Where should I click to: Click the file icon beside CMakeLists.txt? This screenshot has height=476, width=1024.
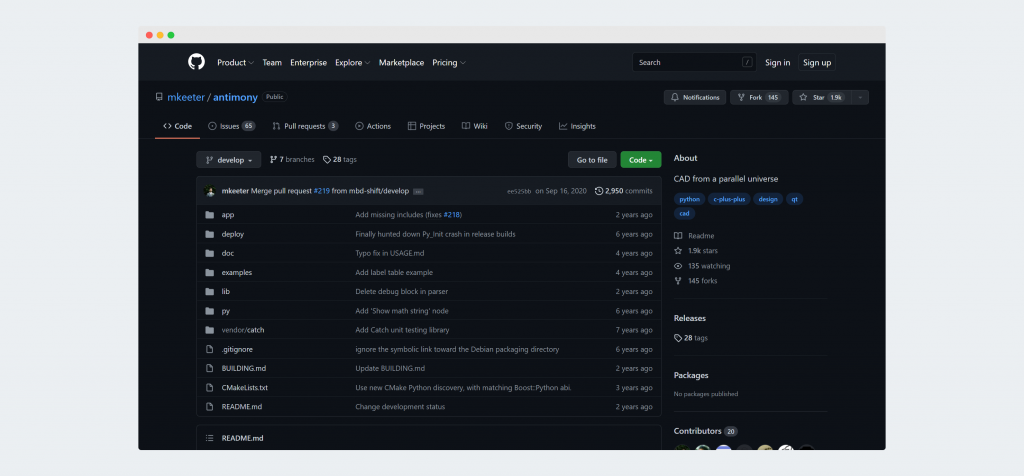click(x=210, y=387)
